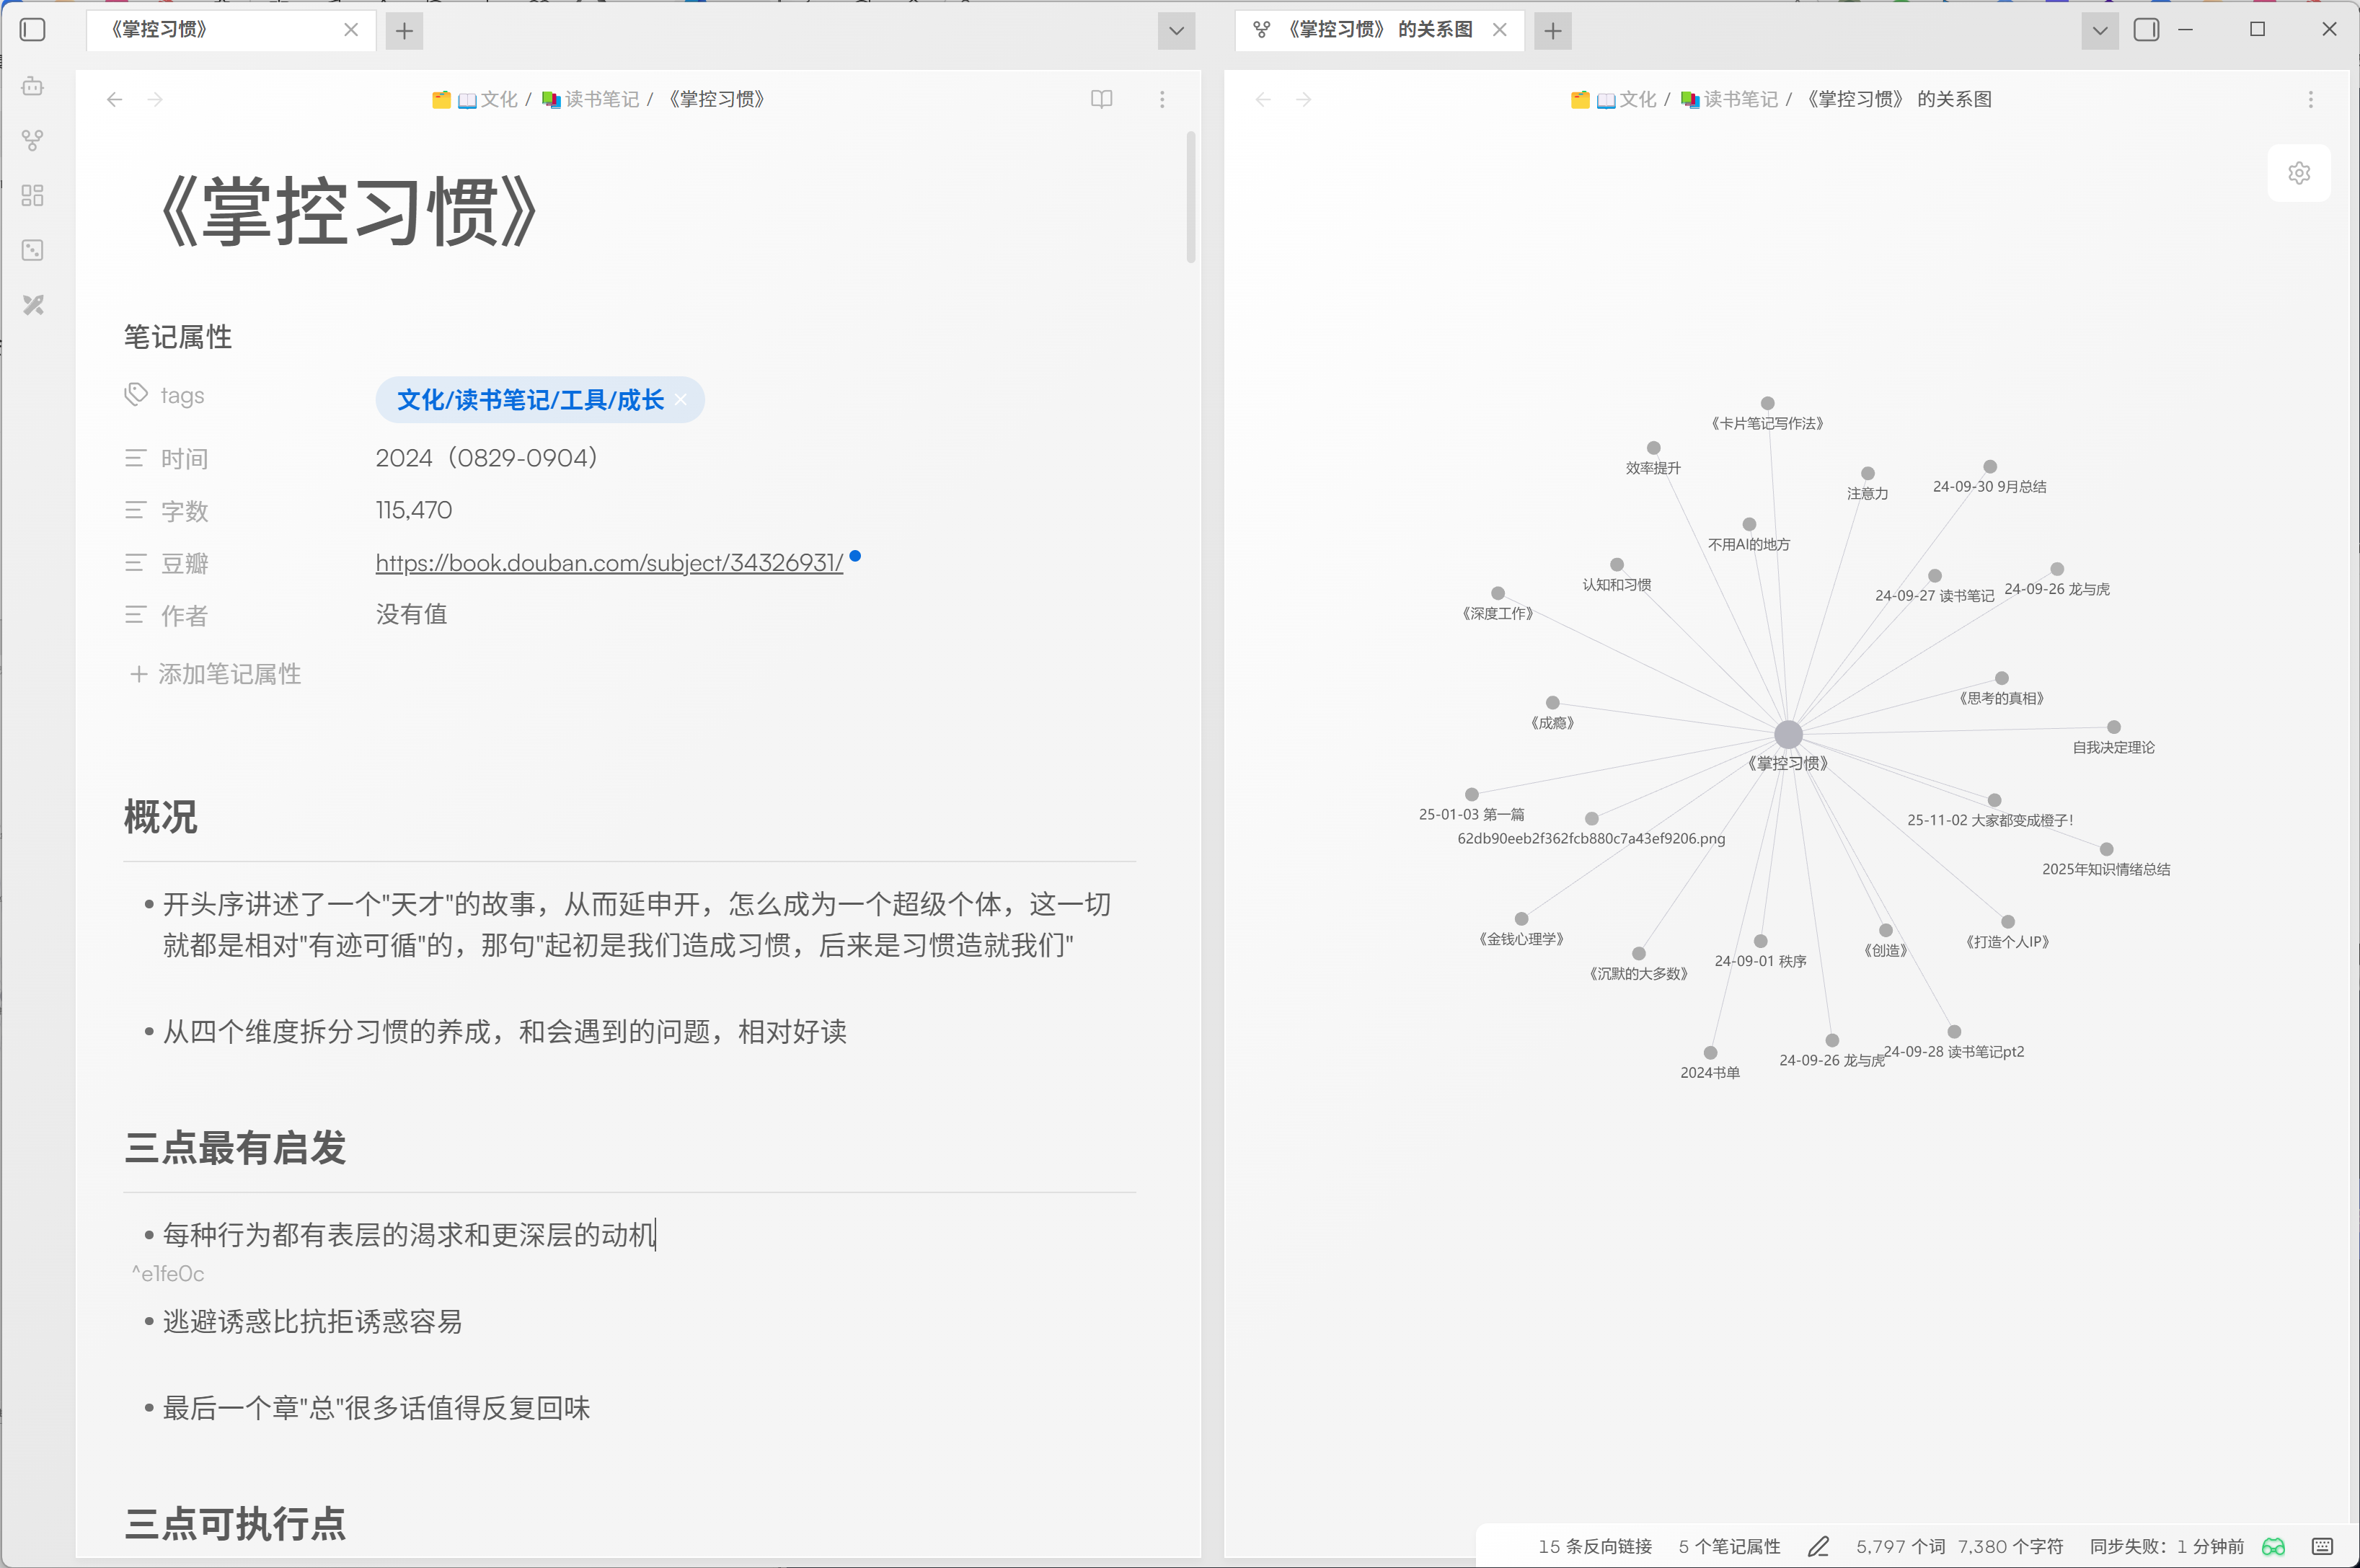
Task: Toggle the left sidebar panel icon
Action: click(33, 30)
